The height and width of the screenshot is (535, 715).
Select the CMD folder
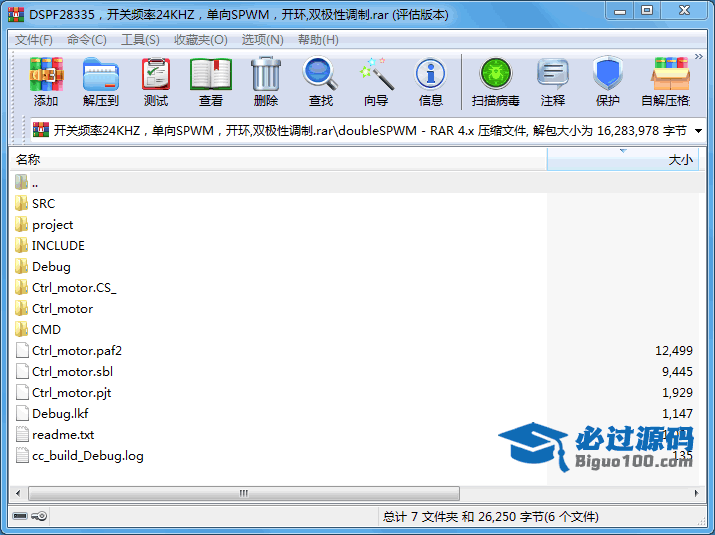pos(38,329)
